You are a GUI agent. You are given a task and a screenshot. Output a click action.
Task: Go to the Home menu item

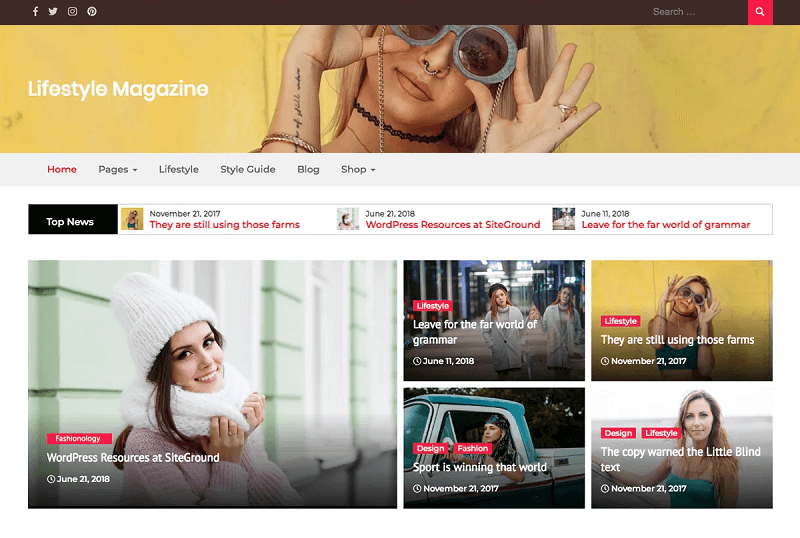click(62, 169)
